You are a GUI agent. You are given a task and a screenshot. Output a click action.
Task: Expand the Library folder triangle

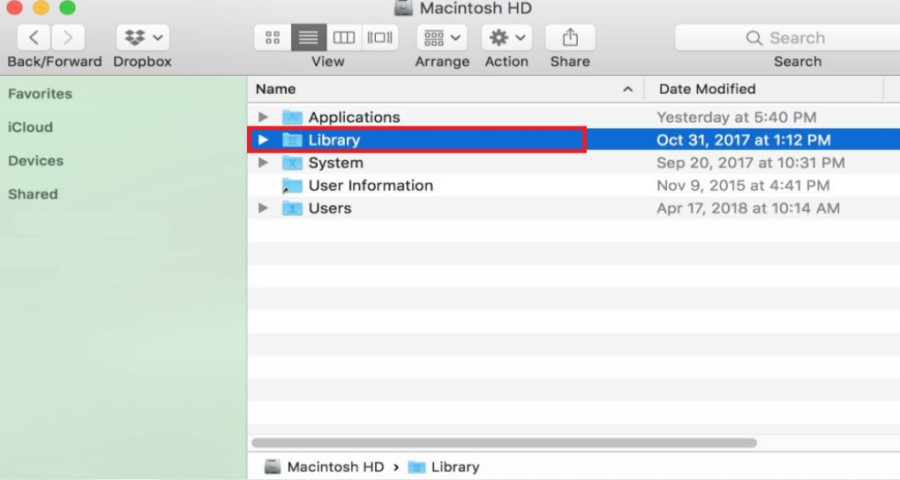[x=263, y=140]
